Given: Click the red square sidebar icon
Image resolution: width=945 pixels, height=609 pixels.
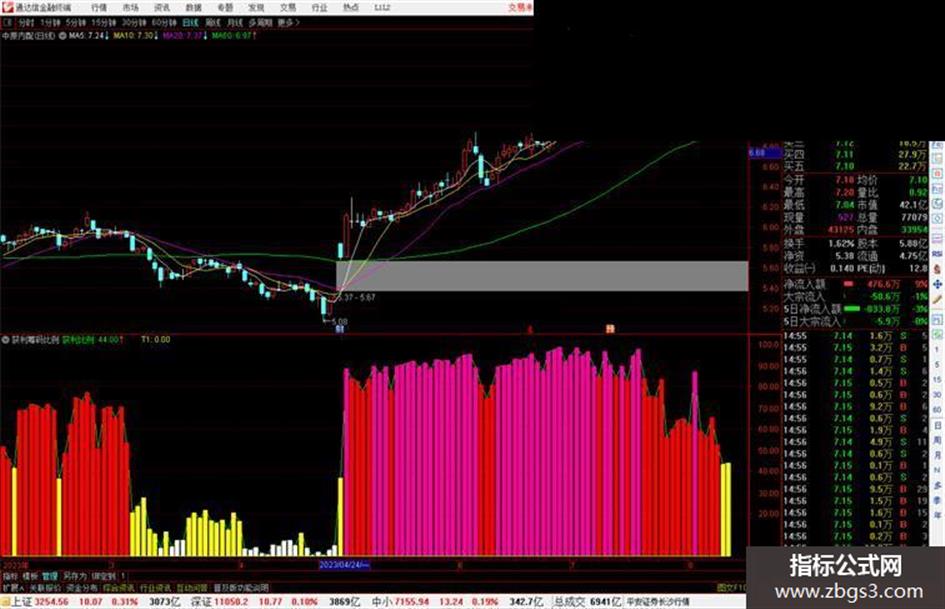Looking at the screenshot, I should pos(937,174).
